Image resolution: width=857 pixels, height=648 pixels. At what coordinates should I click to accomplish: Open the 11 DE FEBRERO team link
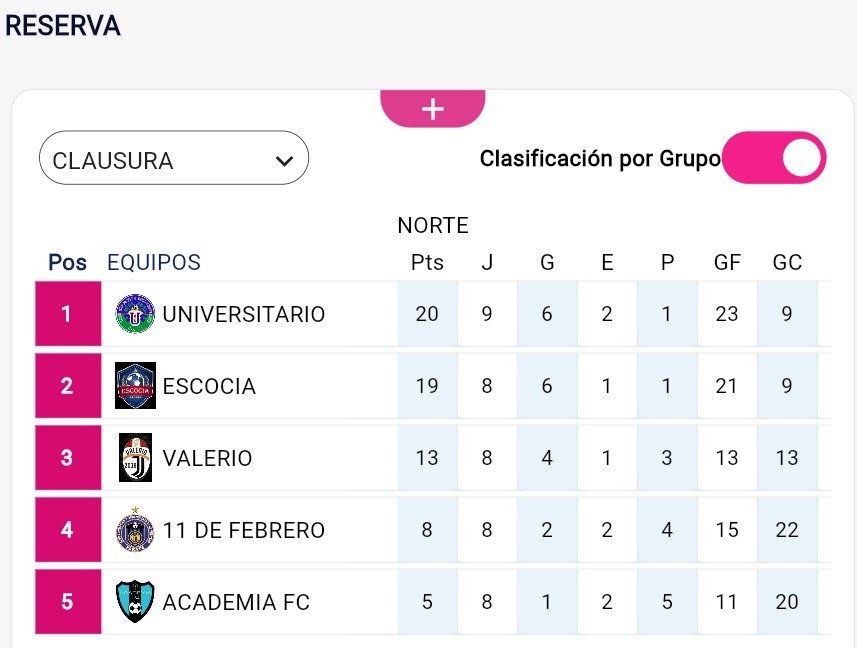(244, 530)
